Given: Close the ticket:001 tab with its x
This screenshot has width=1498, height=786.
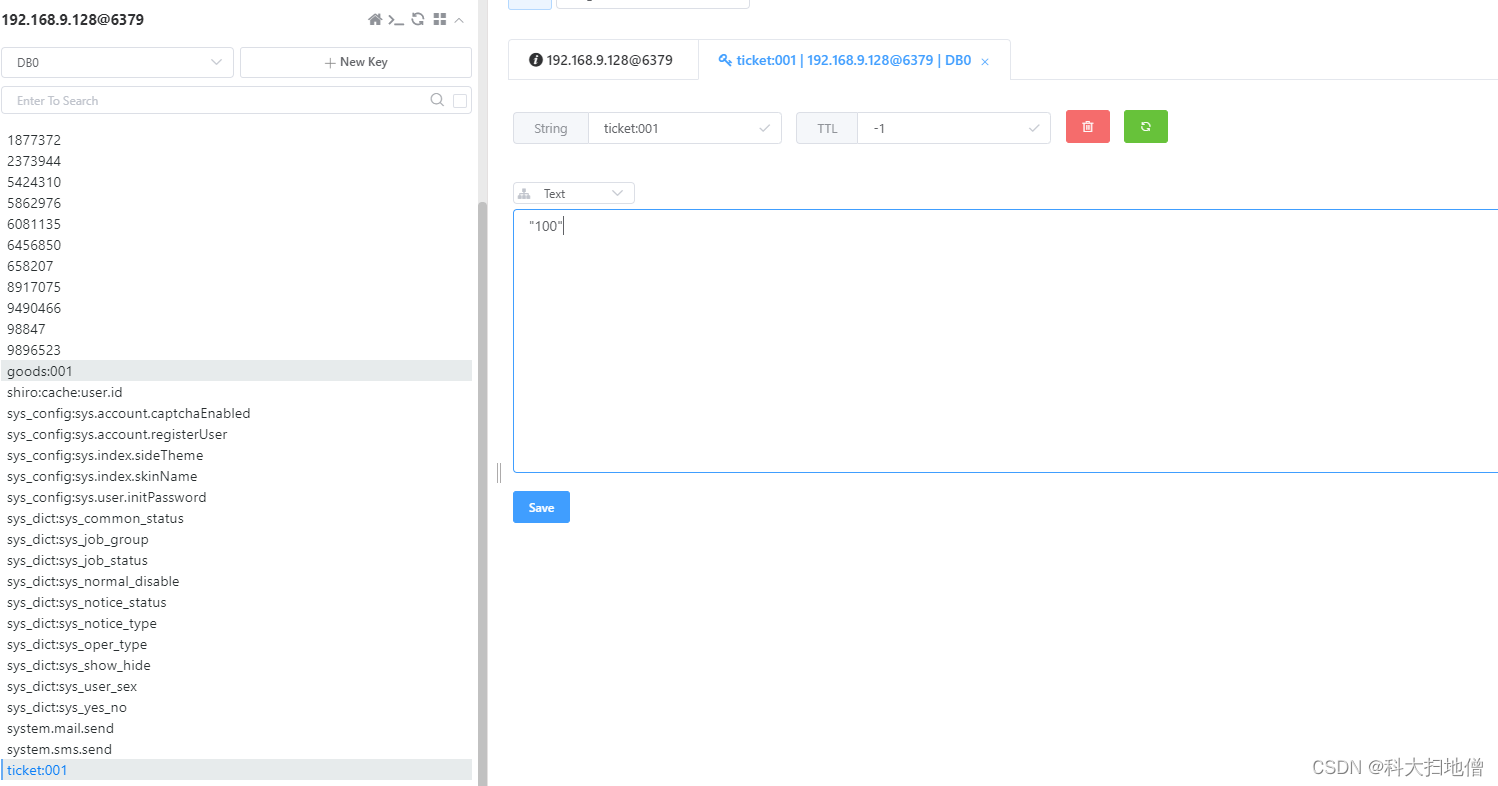Looking at the screenshot, I should click(x=985, y=60).
